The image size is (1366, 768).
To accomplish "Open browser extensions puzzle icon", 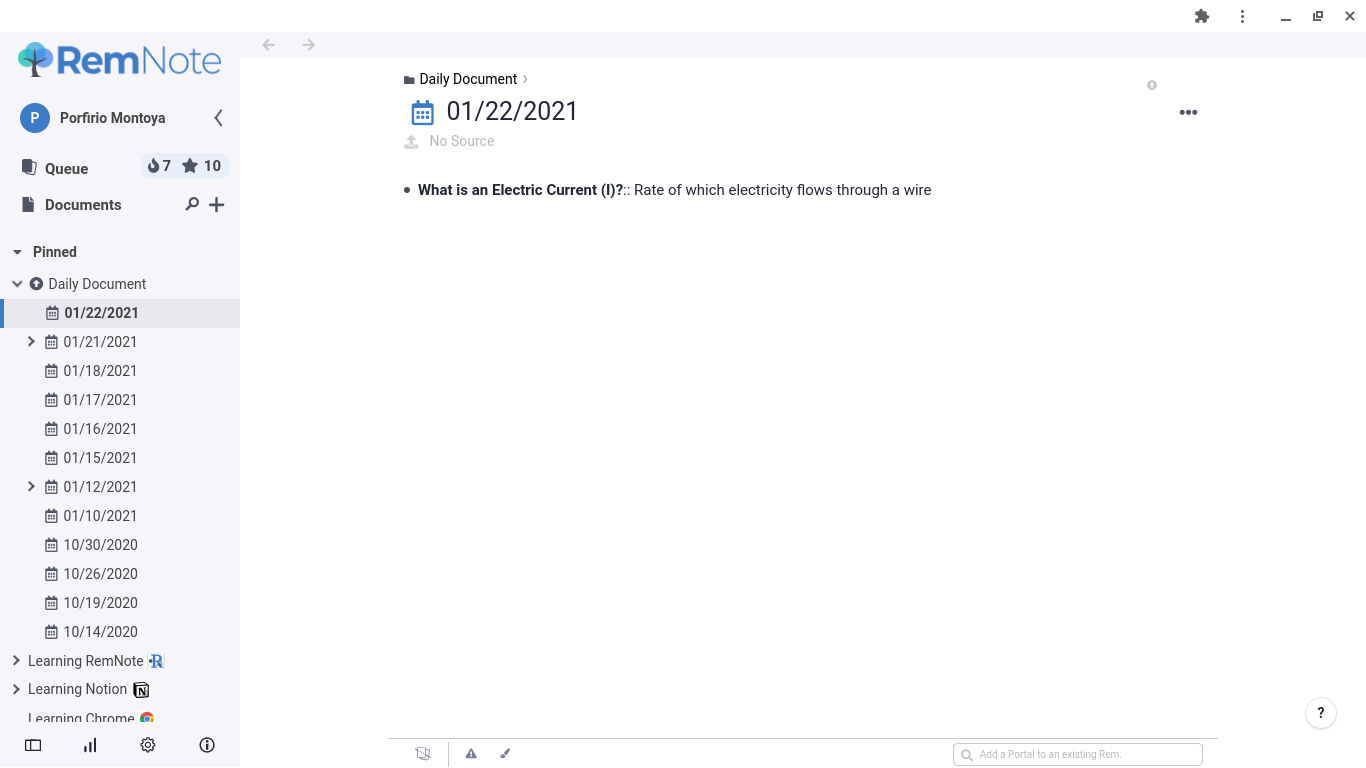I will pos(1202,16).
